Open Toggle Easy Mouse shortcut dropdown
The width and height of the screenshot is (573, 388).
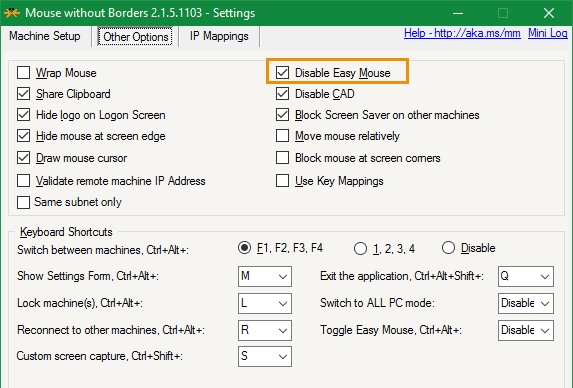(x=525, y=330)
